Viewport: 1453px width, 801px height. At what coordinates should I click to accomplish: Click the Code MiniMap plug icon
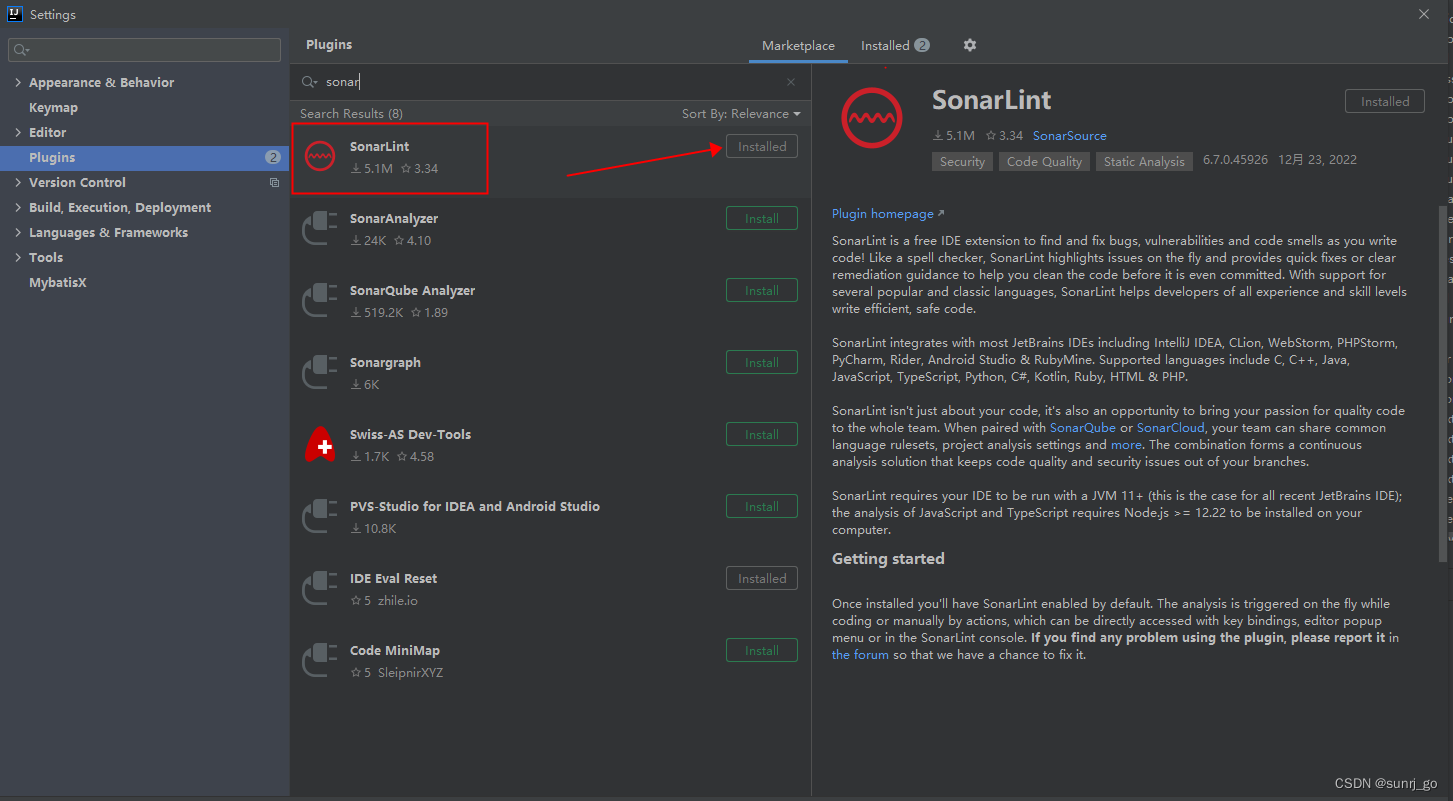(320, 661)
